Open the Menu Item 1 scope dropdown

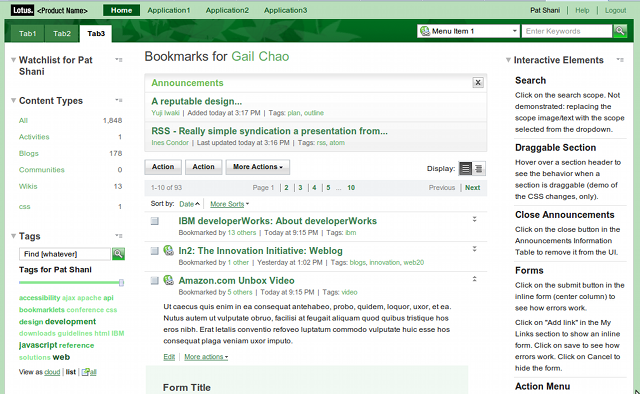pos(469,31)
